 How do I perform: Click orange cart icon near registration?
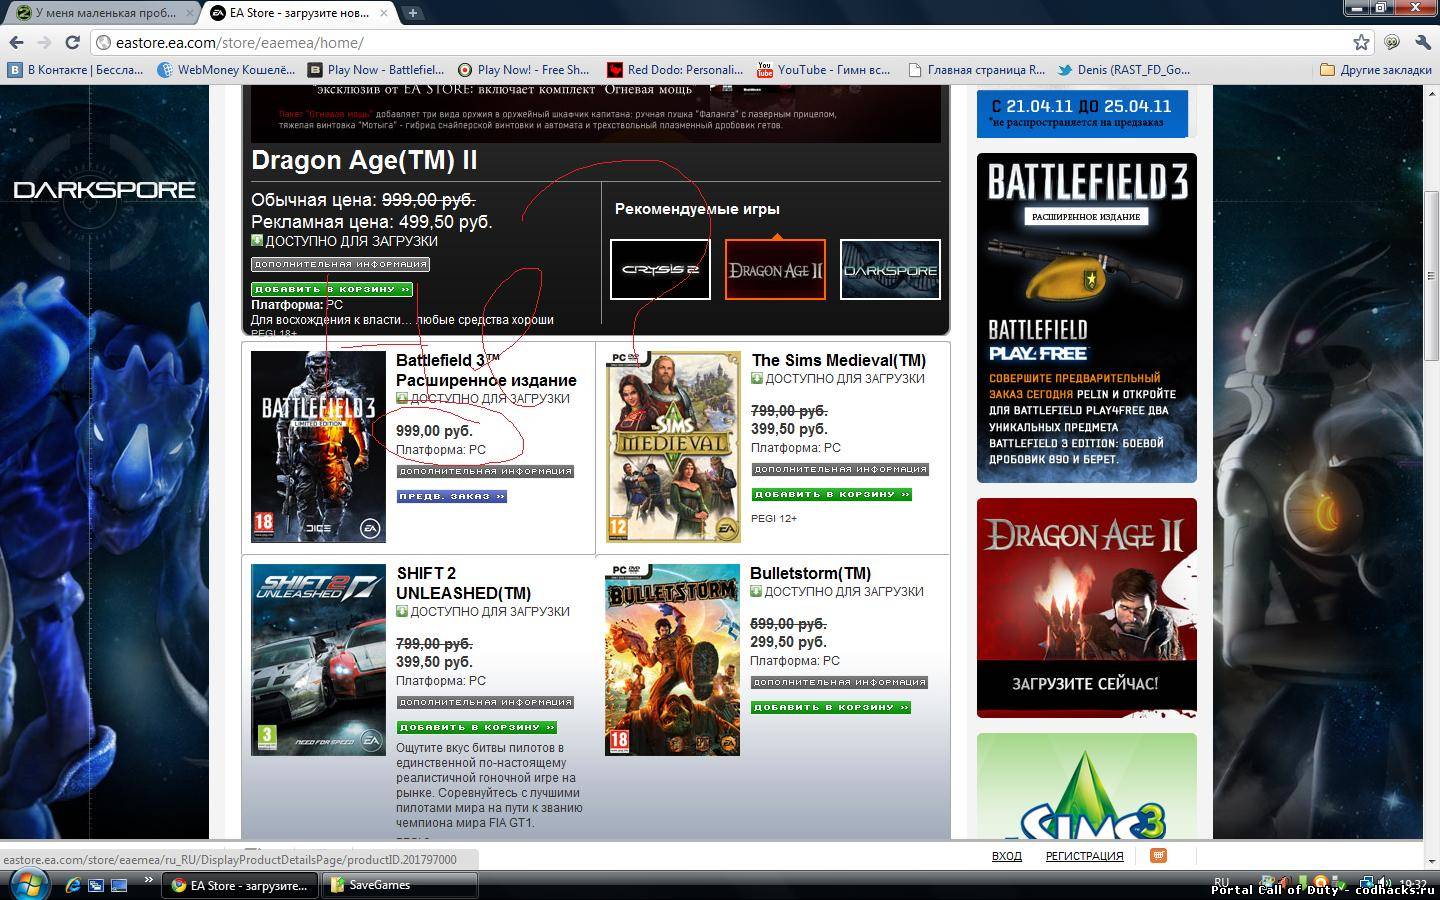point(1158,856)
